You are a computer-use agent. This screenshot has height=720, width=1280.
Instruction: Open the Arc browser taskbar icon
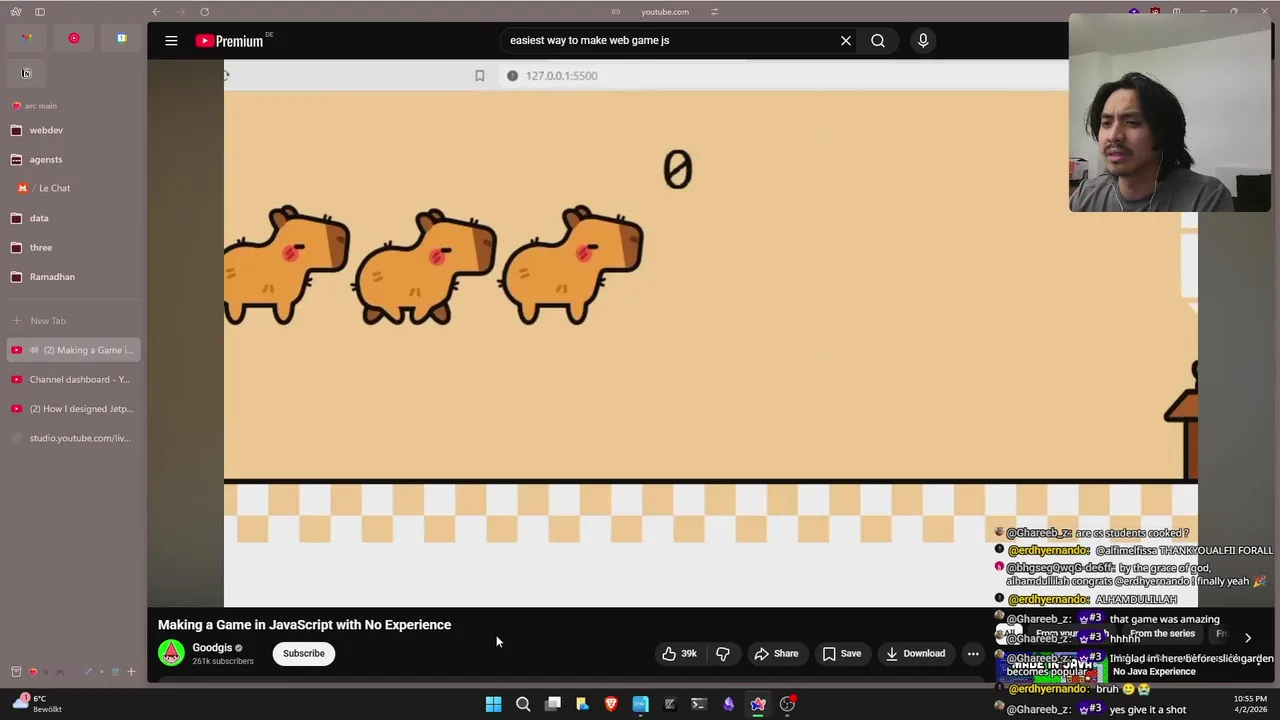pos(758,704)
